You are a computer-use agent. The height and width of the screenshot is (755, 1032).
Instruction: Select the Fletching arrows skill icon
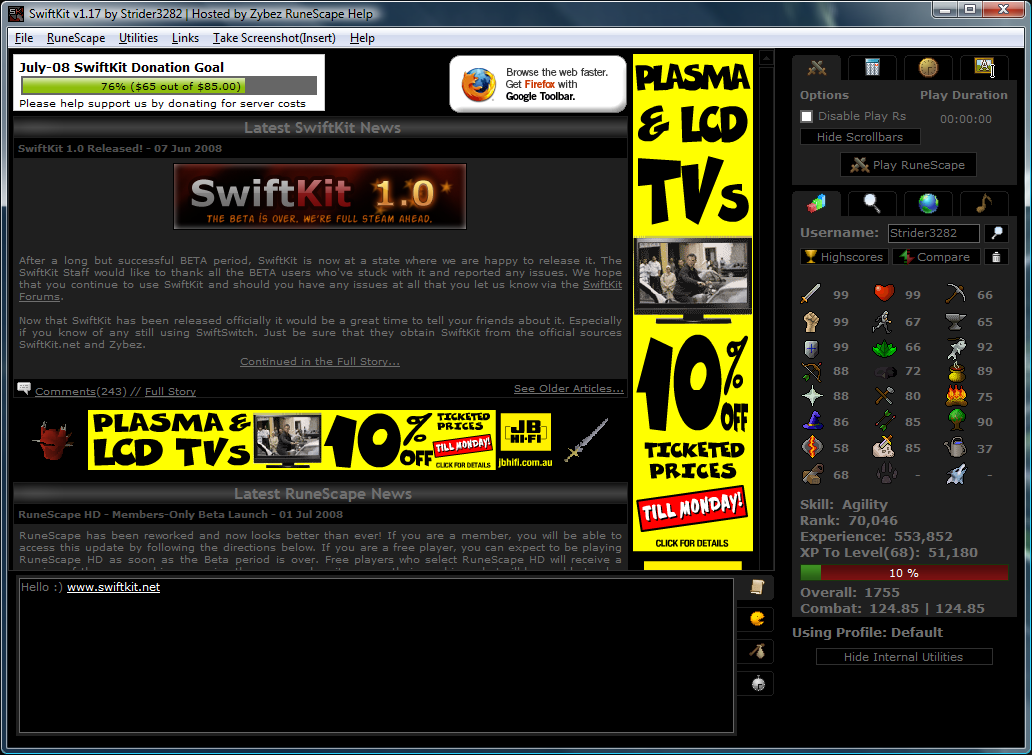pos(883,421)
